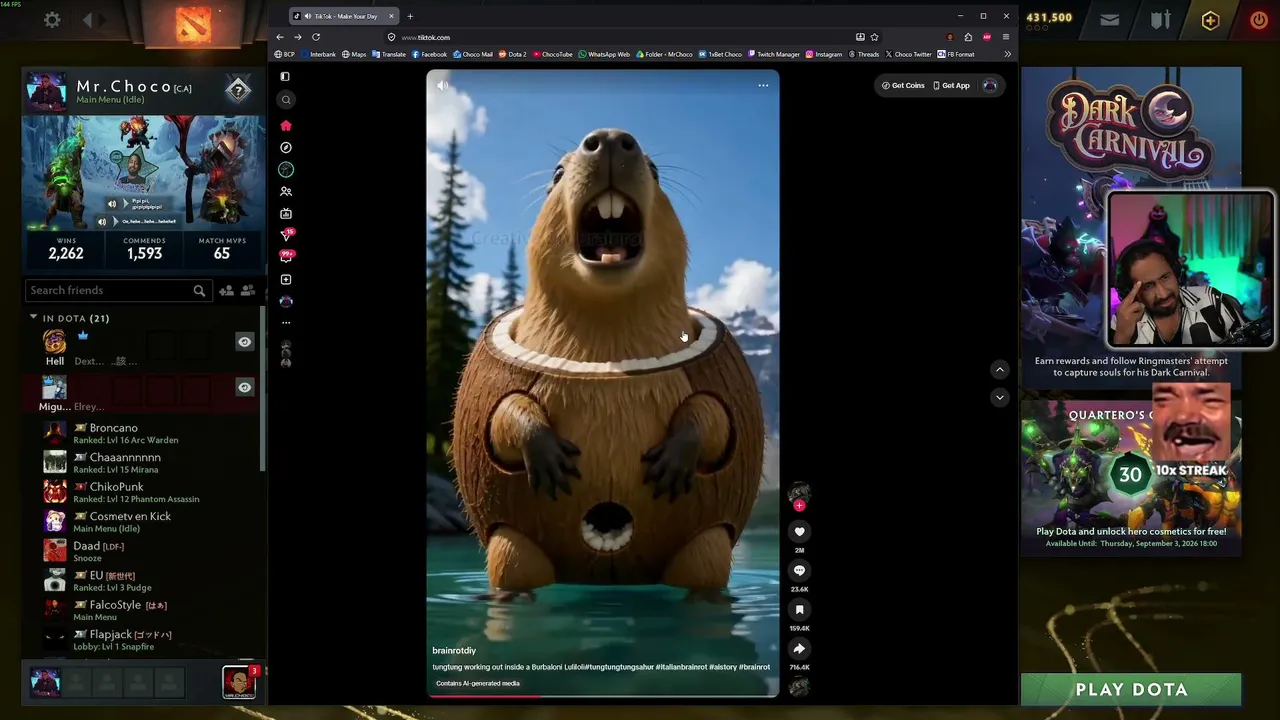Open the Dota profile rank medal badge
Screen dimensions: 1280x720
[x=238, y=91]
